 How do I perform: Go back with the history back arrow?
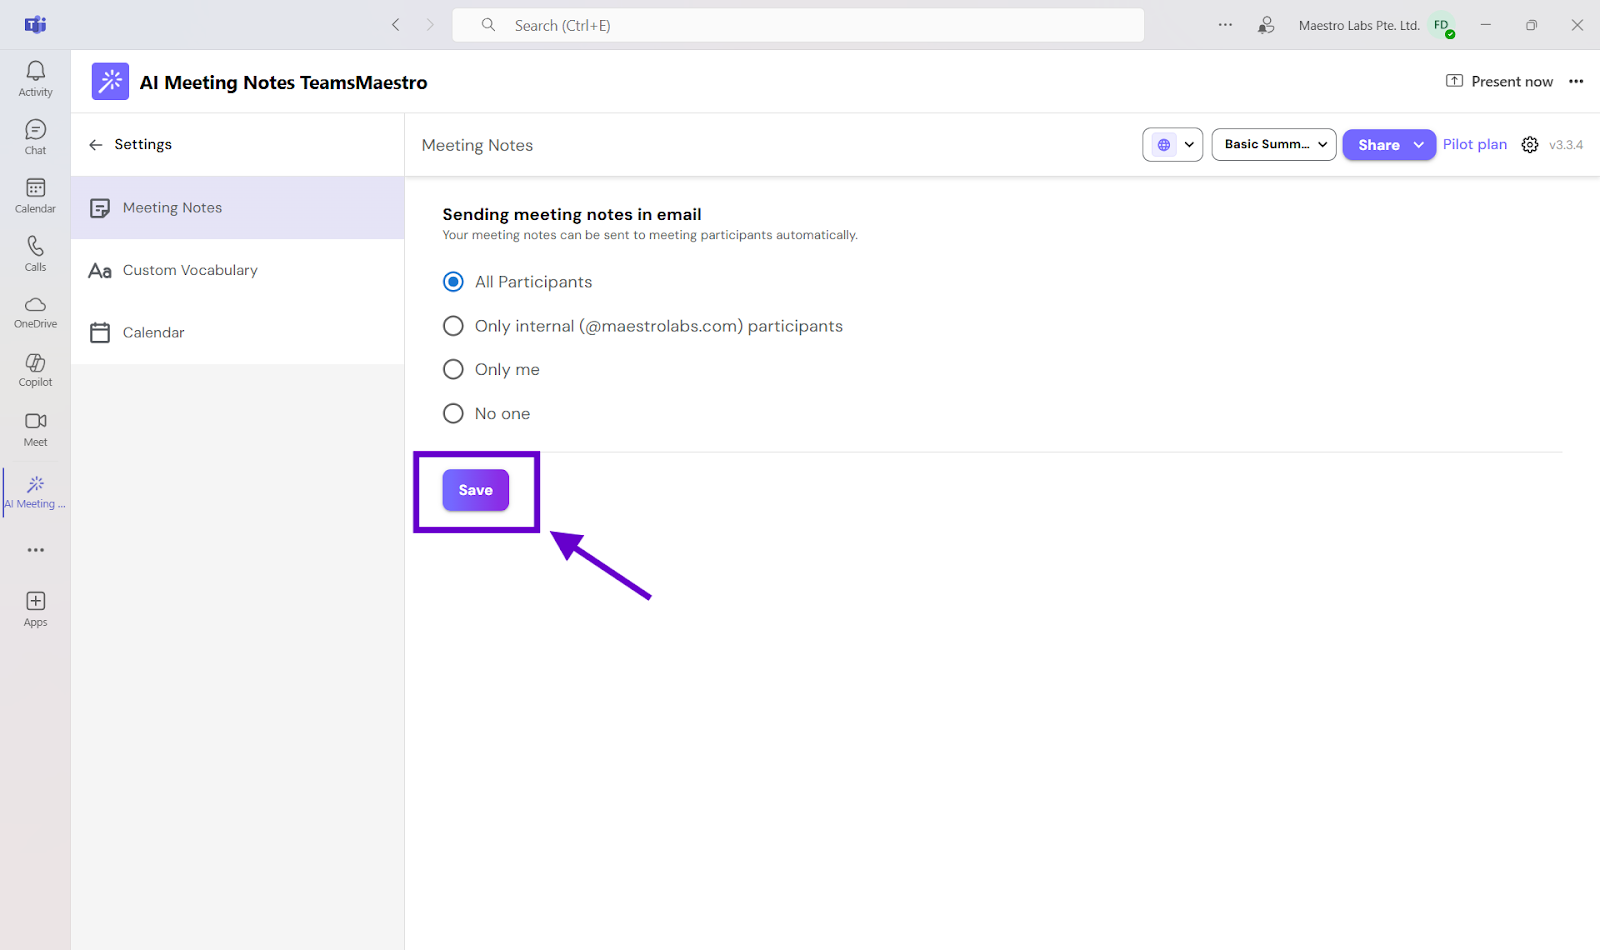(x=396, y=25)
